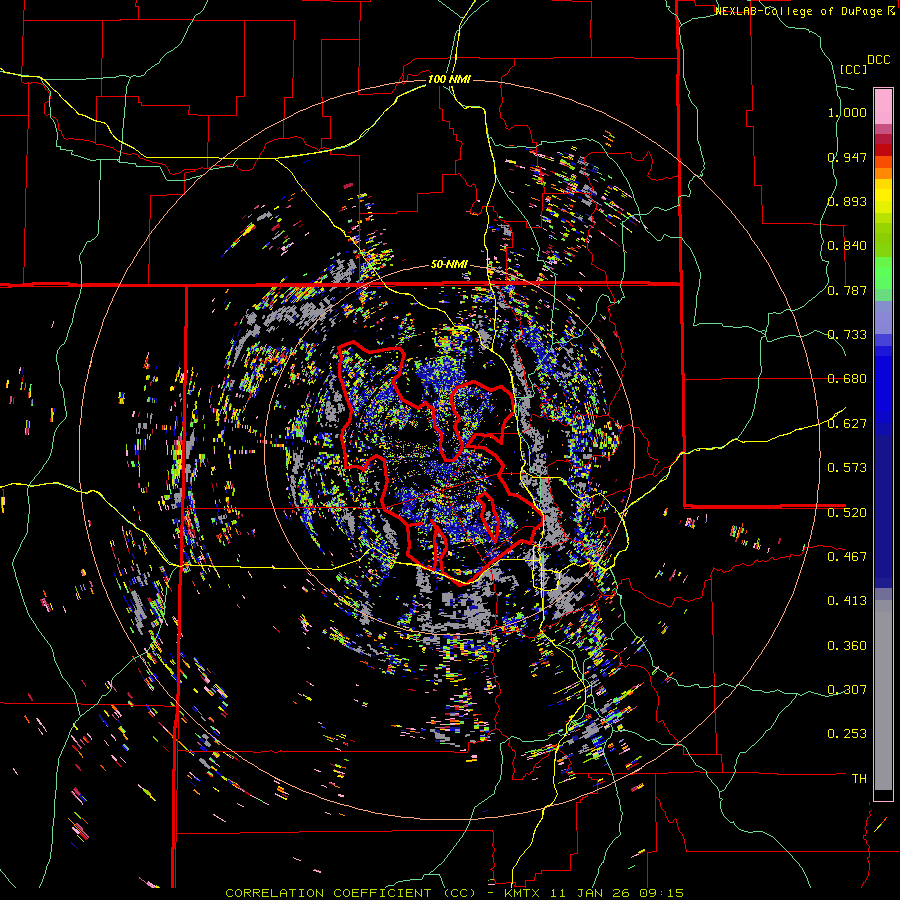Click the "TH" threshold label on the scale

click(859, 778)
